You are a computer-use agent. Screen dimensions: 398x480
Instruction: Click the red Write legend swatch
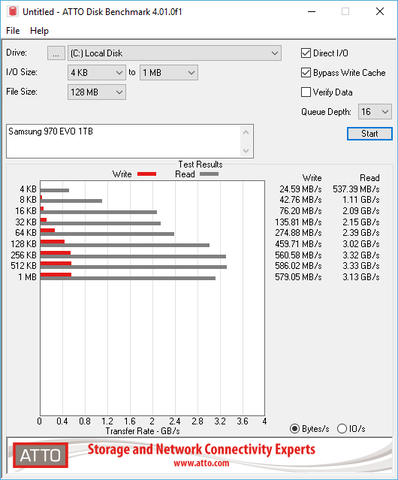pyautogui.click(x=147, y=174)
